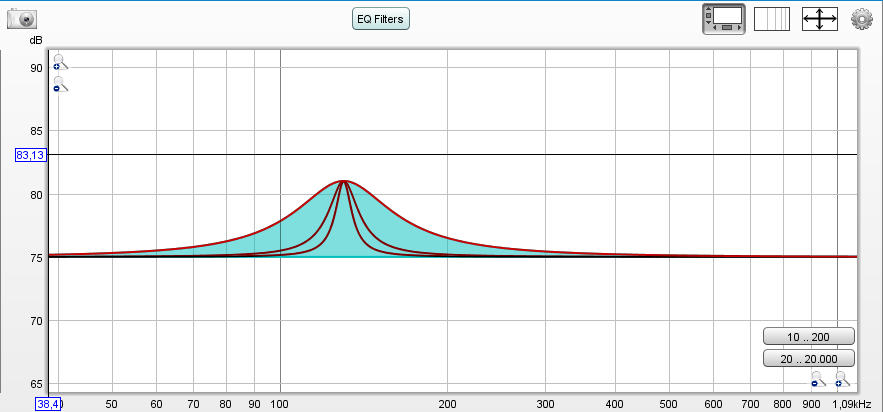Click the four-arrow fit-to-data icon
This screenshot has height=412, width=883.
click(x=819, y=19)
